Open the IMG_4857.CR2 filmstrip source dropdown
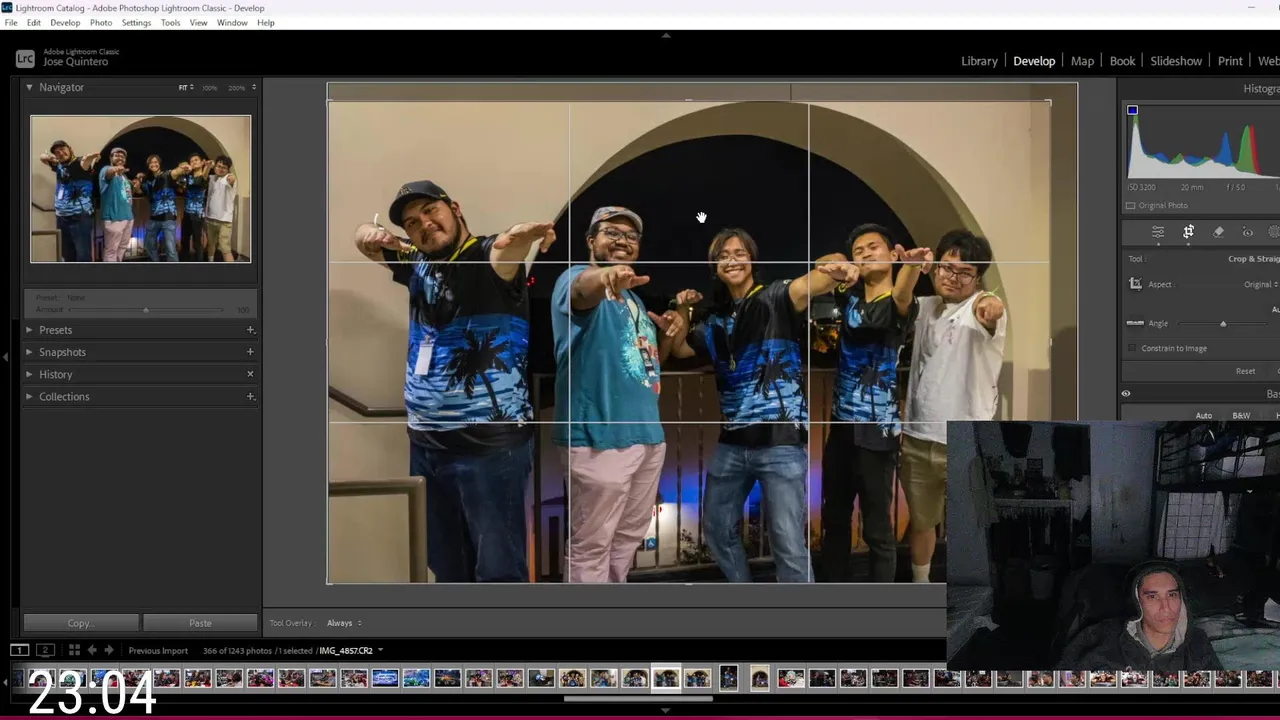1280x720 pixels. [350, 650]
